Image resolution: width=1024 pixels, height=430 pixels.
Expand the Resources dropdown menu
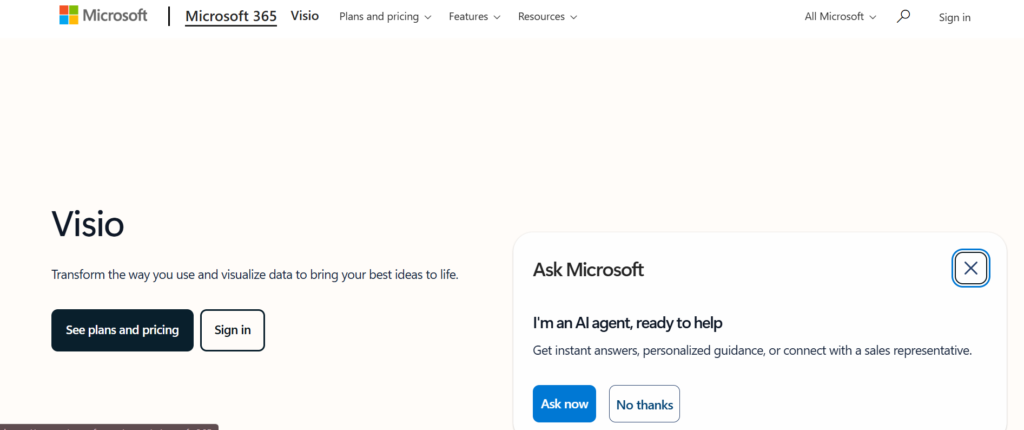click(x=547, y=17)
